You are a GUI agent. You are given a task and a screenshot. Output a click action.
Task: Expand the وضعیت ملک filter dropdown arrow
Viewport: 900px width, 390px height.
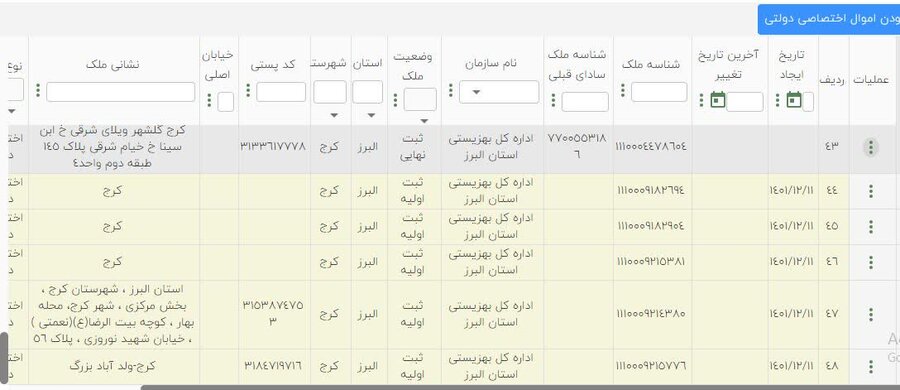(424, 121)
